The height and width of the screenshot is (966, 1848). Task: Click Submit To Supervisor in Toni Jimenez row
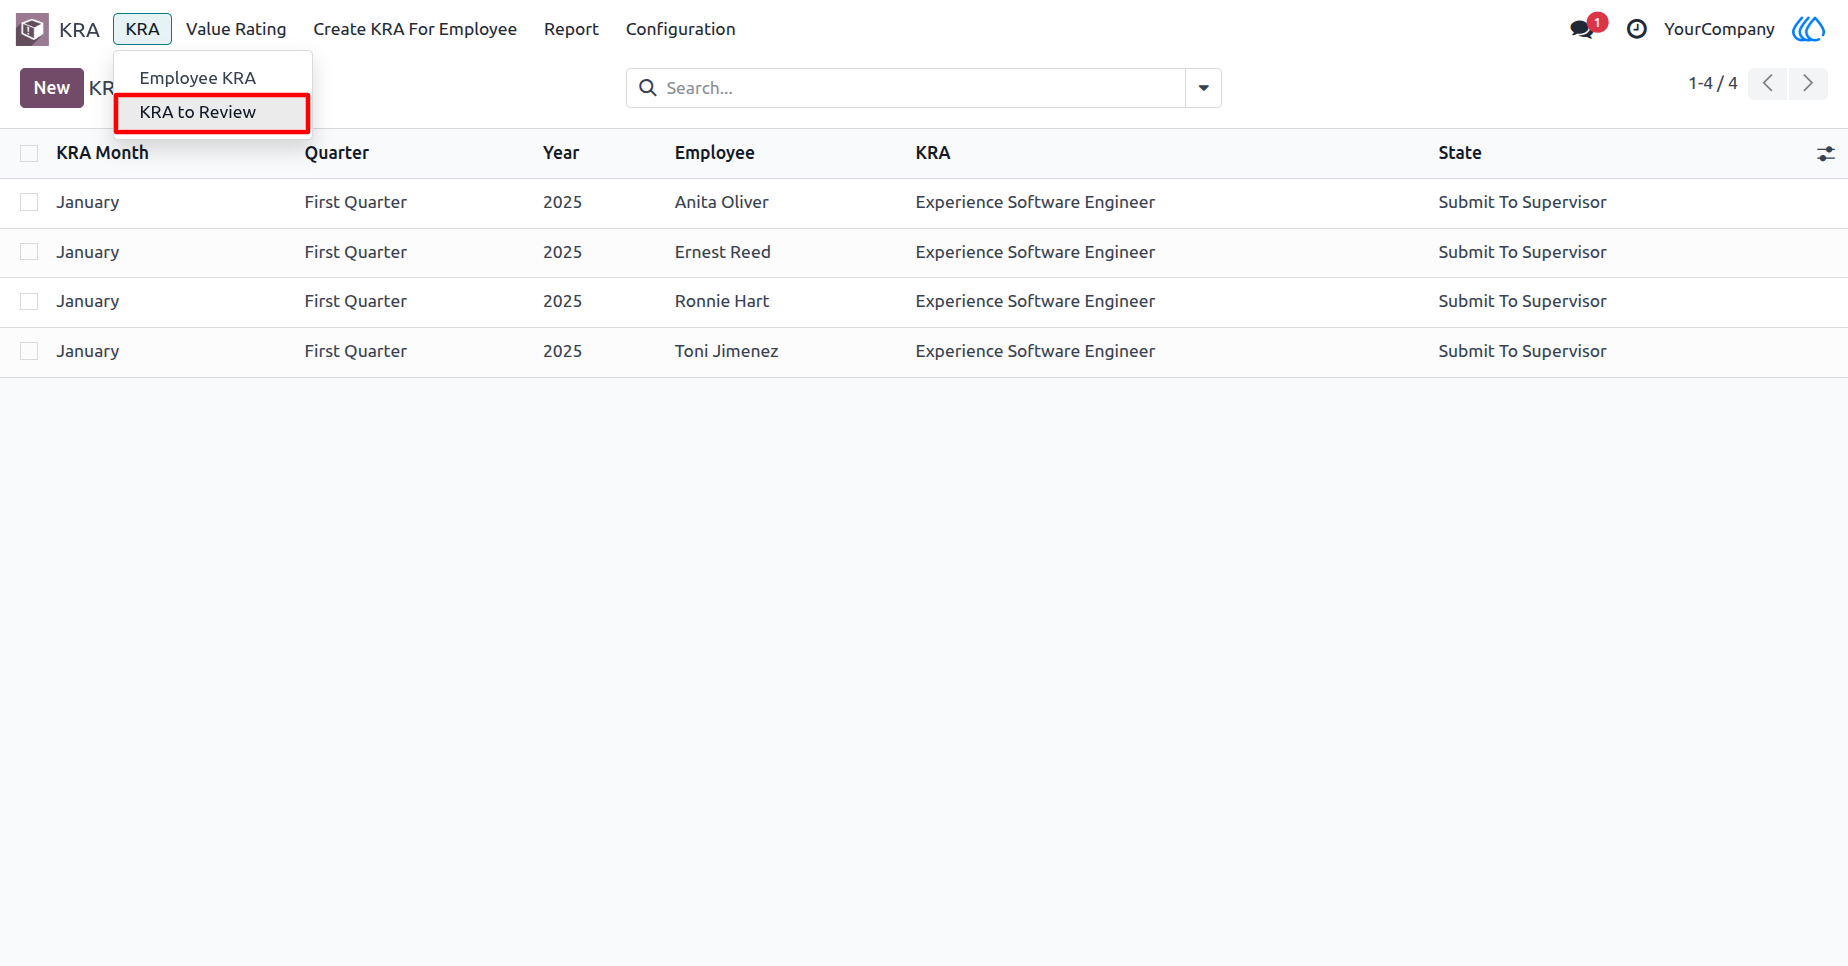[1522, 351]
